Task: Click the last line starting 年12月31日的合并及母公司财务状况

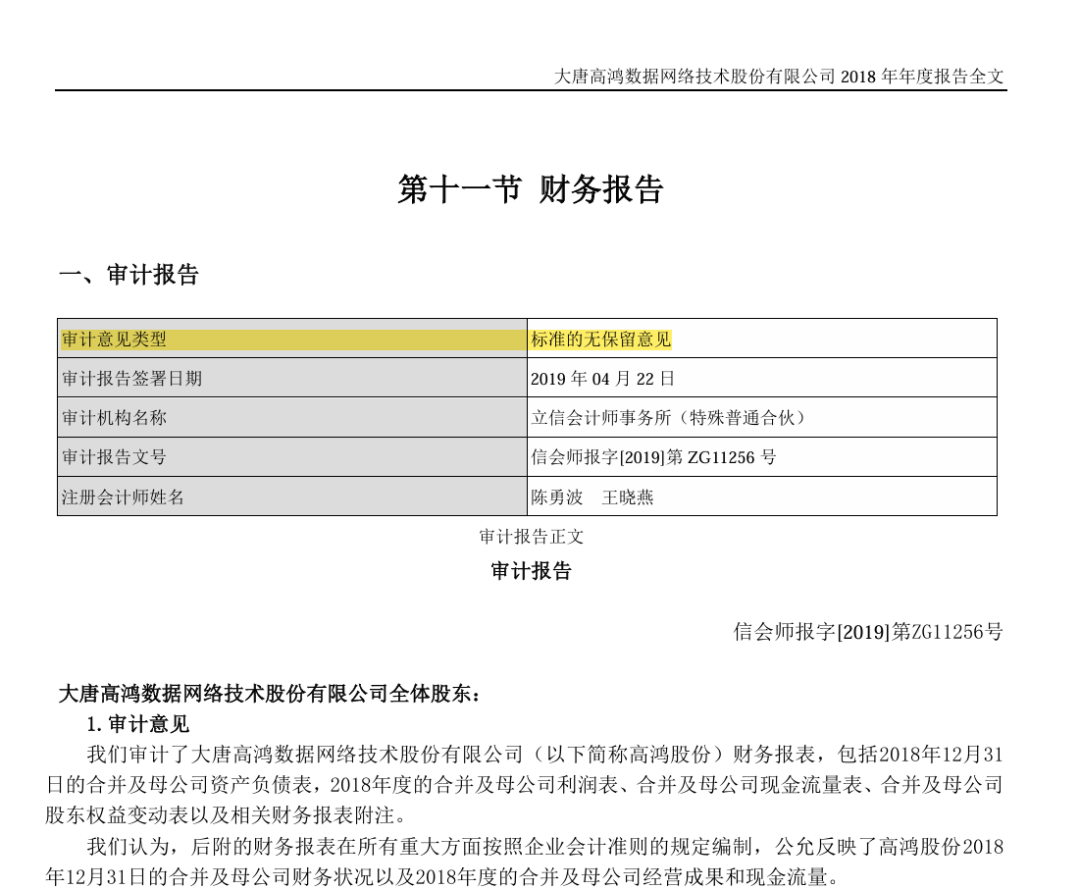Action: pos(444,877)
